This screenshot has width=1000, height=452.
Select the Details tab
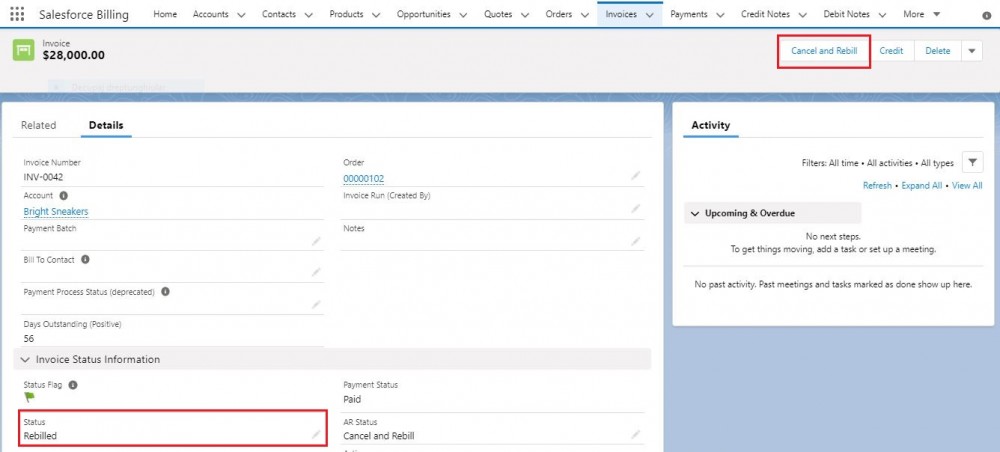click(x=106, y=126)
